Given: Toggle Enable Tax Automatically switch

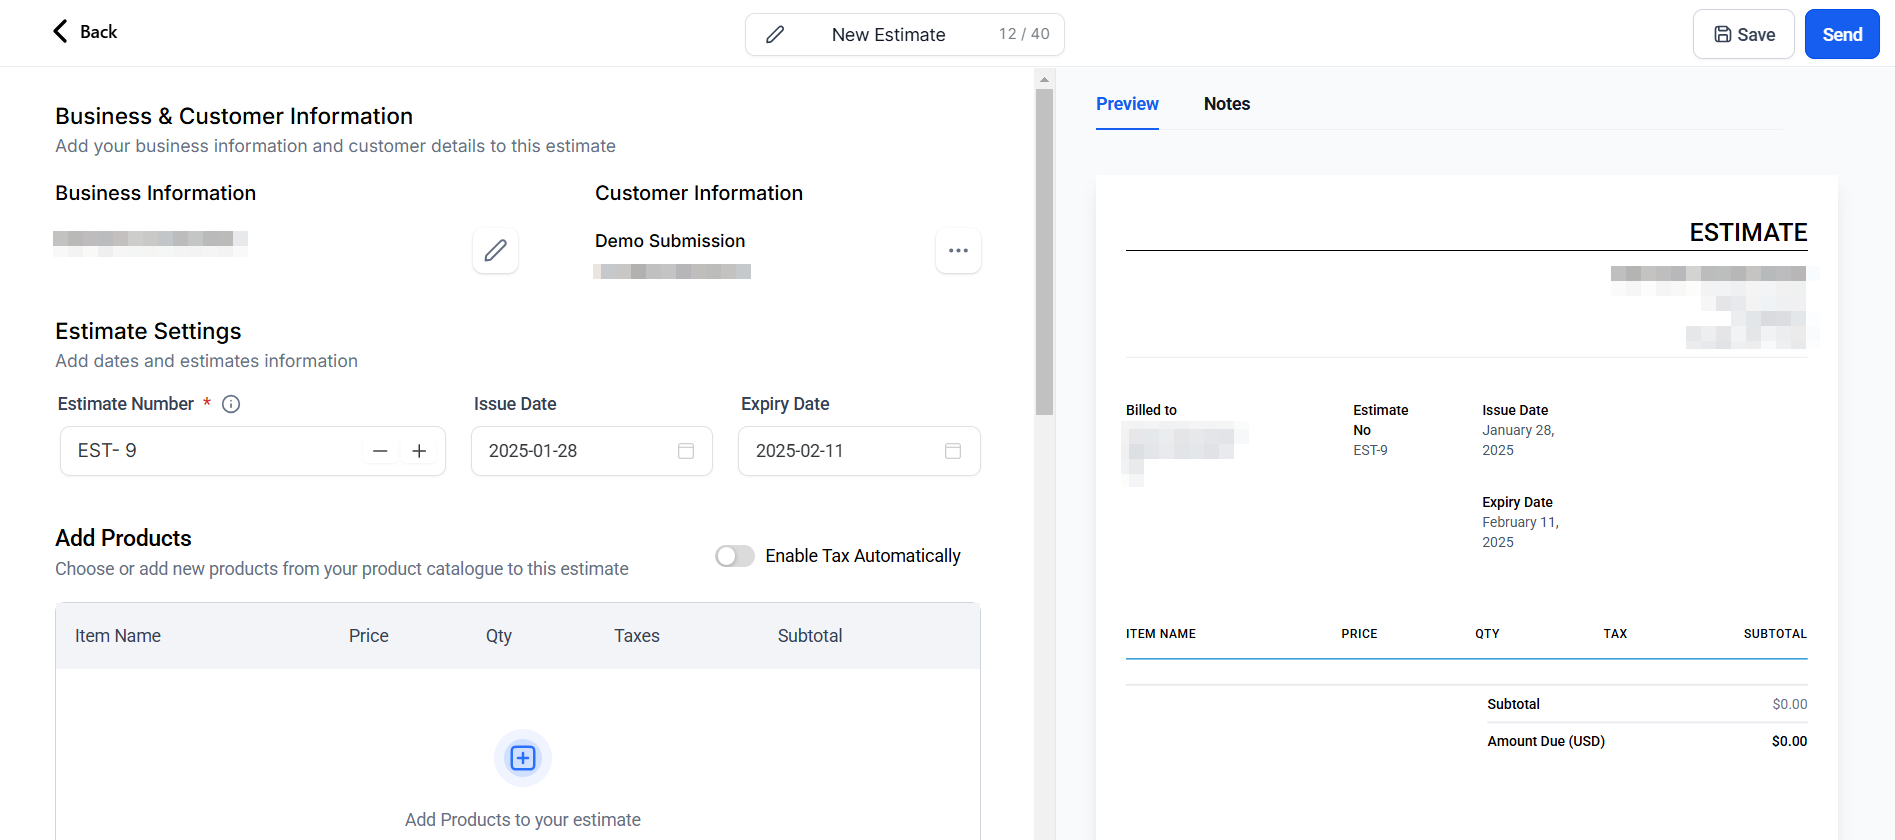Looking at the screenshot, I should click(x=735, y=556).
